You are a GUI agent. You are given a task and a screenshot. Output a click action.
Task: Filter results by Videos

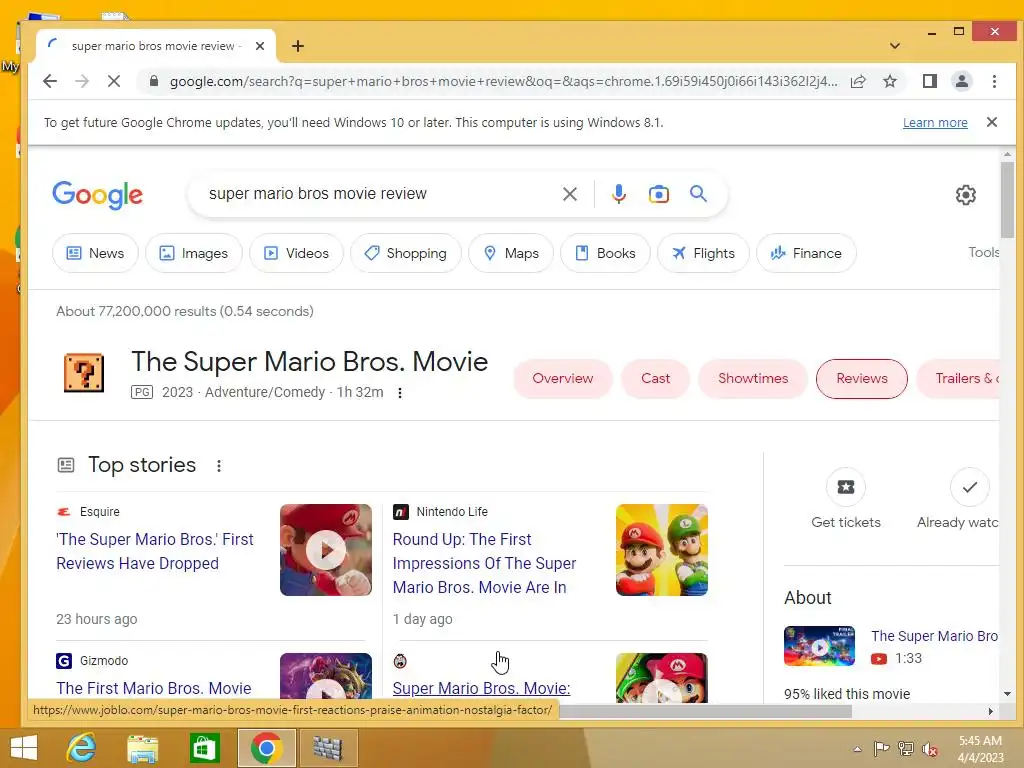pos(296,253)
